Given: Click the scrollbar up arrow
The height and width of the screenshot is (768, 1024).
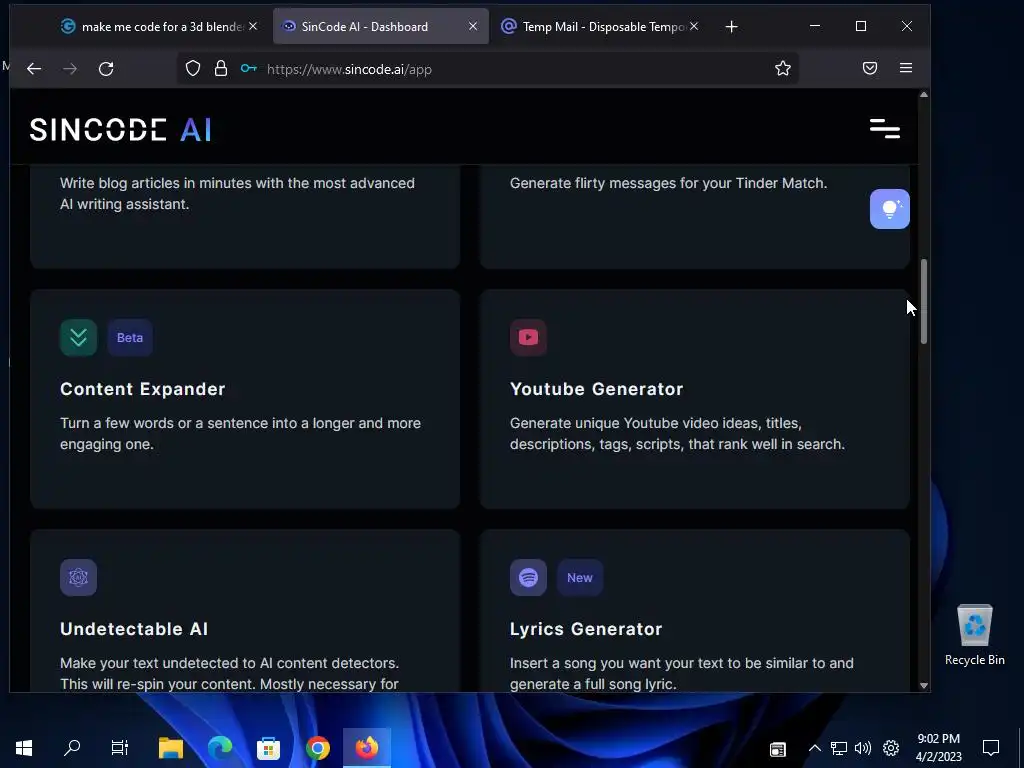Looking at the screenshot, I should click(923, 95).
